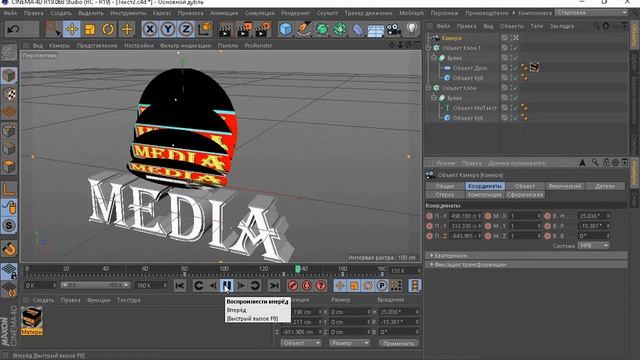This screenshot has height=360, width=640.
Task: Click the record keyframe red button
Action: click(x=293, y=286)
